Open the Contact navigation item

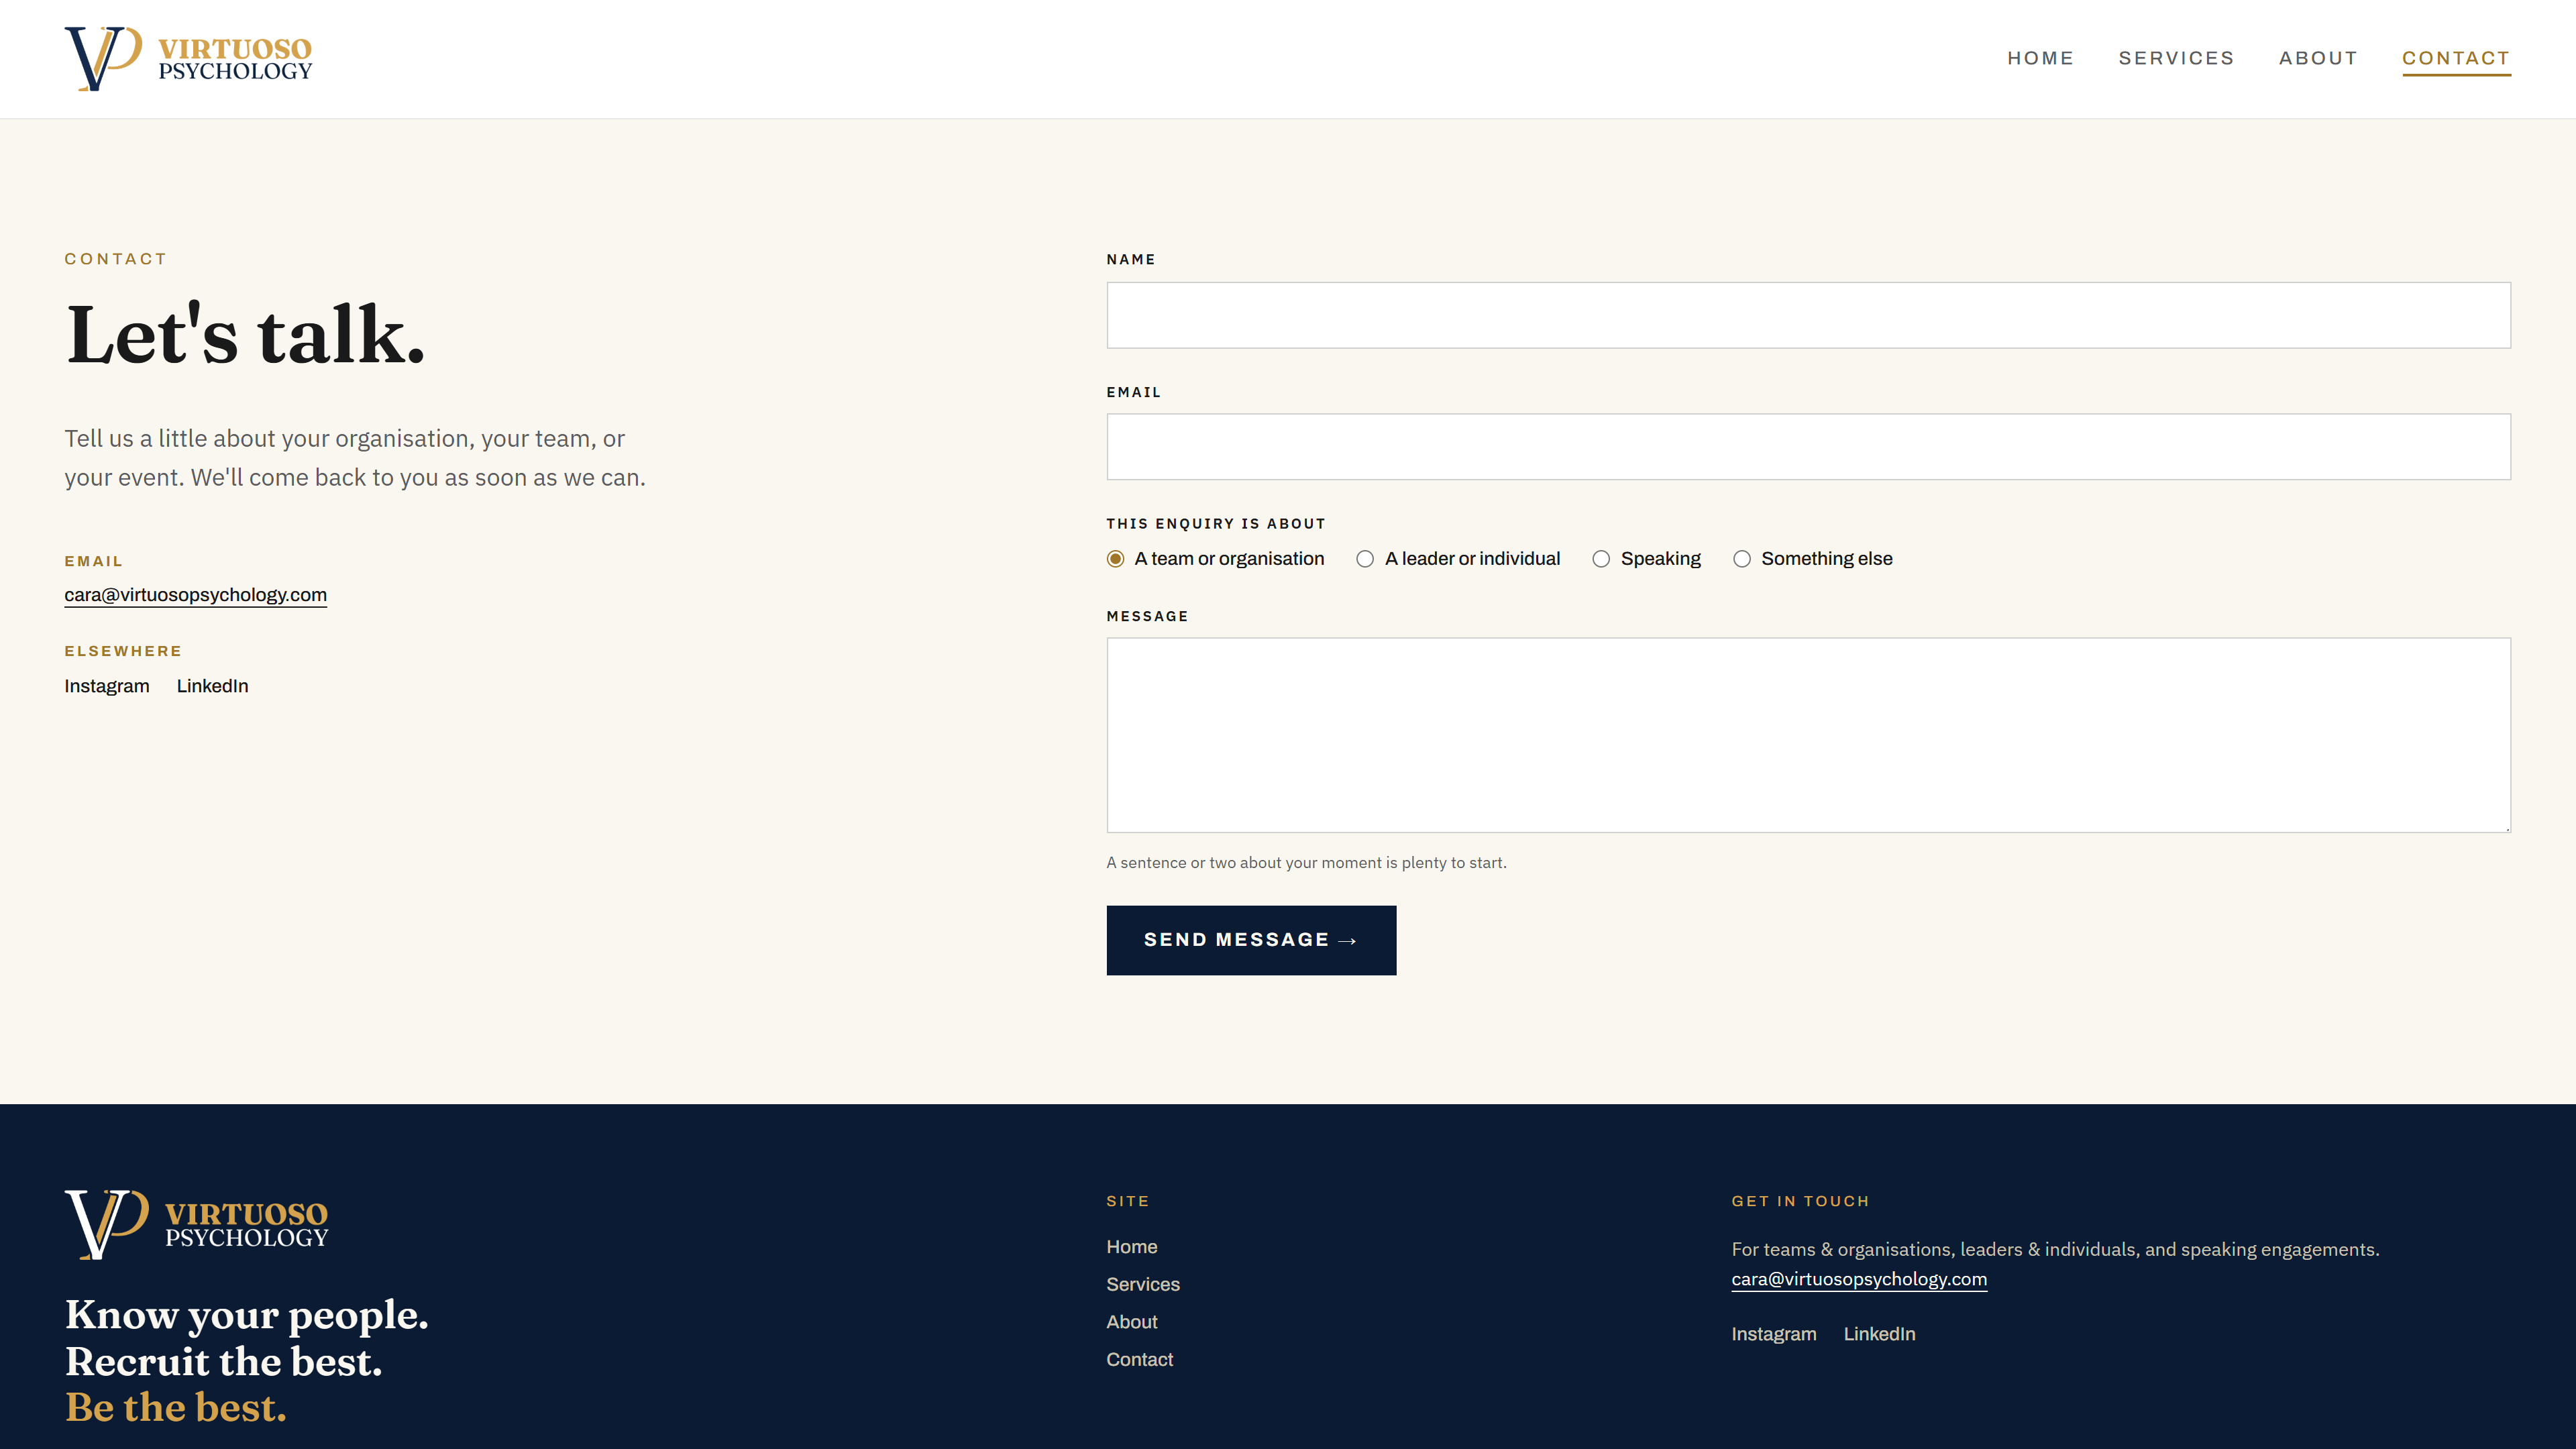click(2456, 58)
